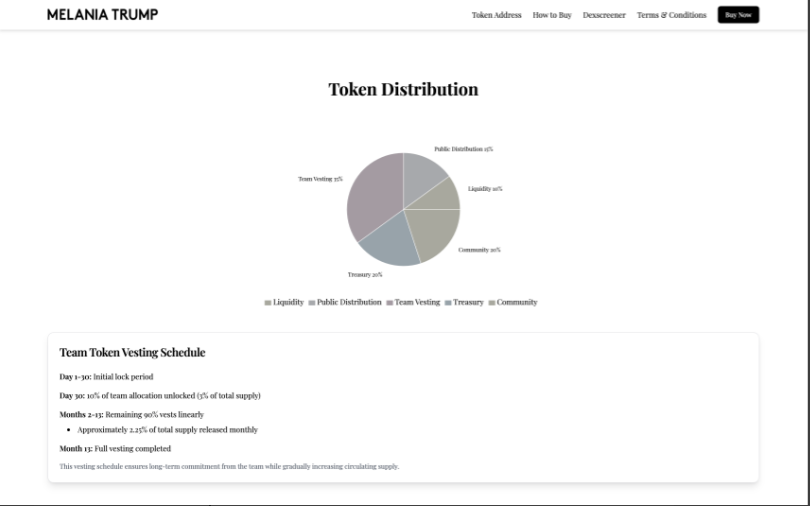The width and height of the screenshot is (810, 506).
Task: Click the Buy Now button
Action: [x=738, y=15]
